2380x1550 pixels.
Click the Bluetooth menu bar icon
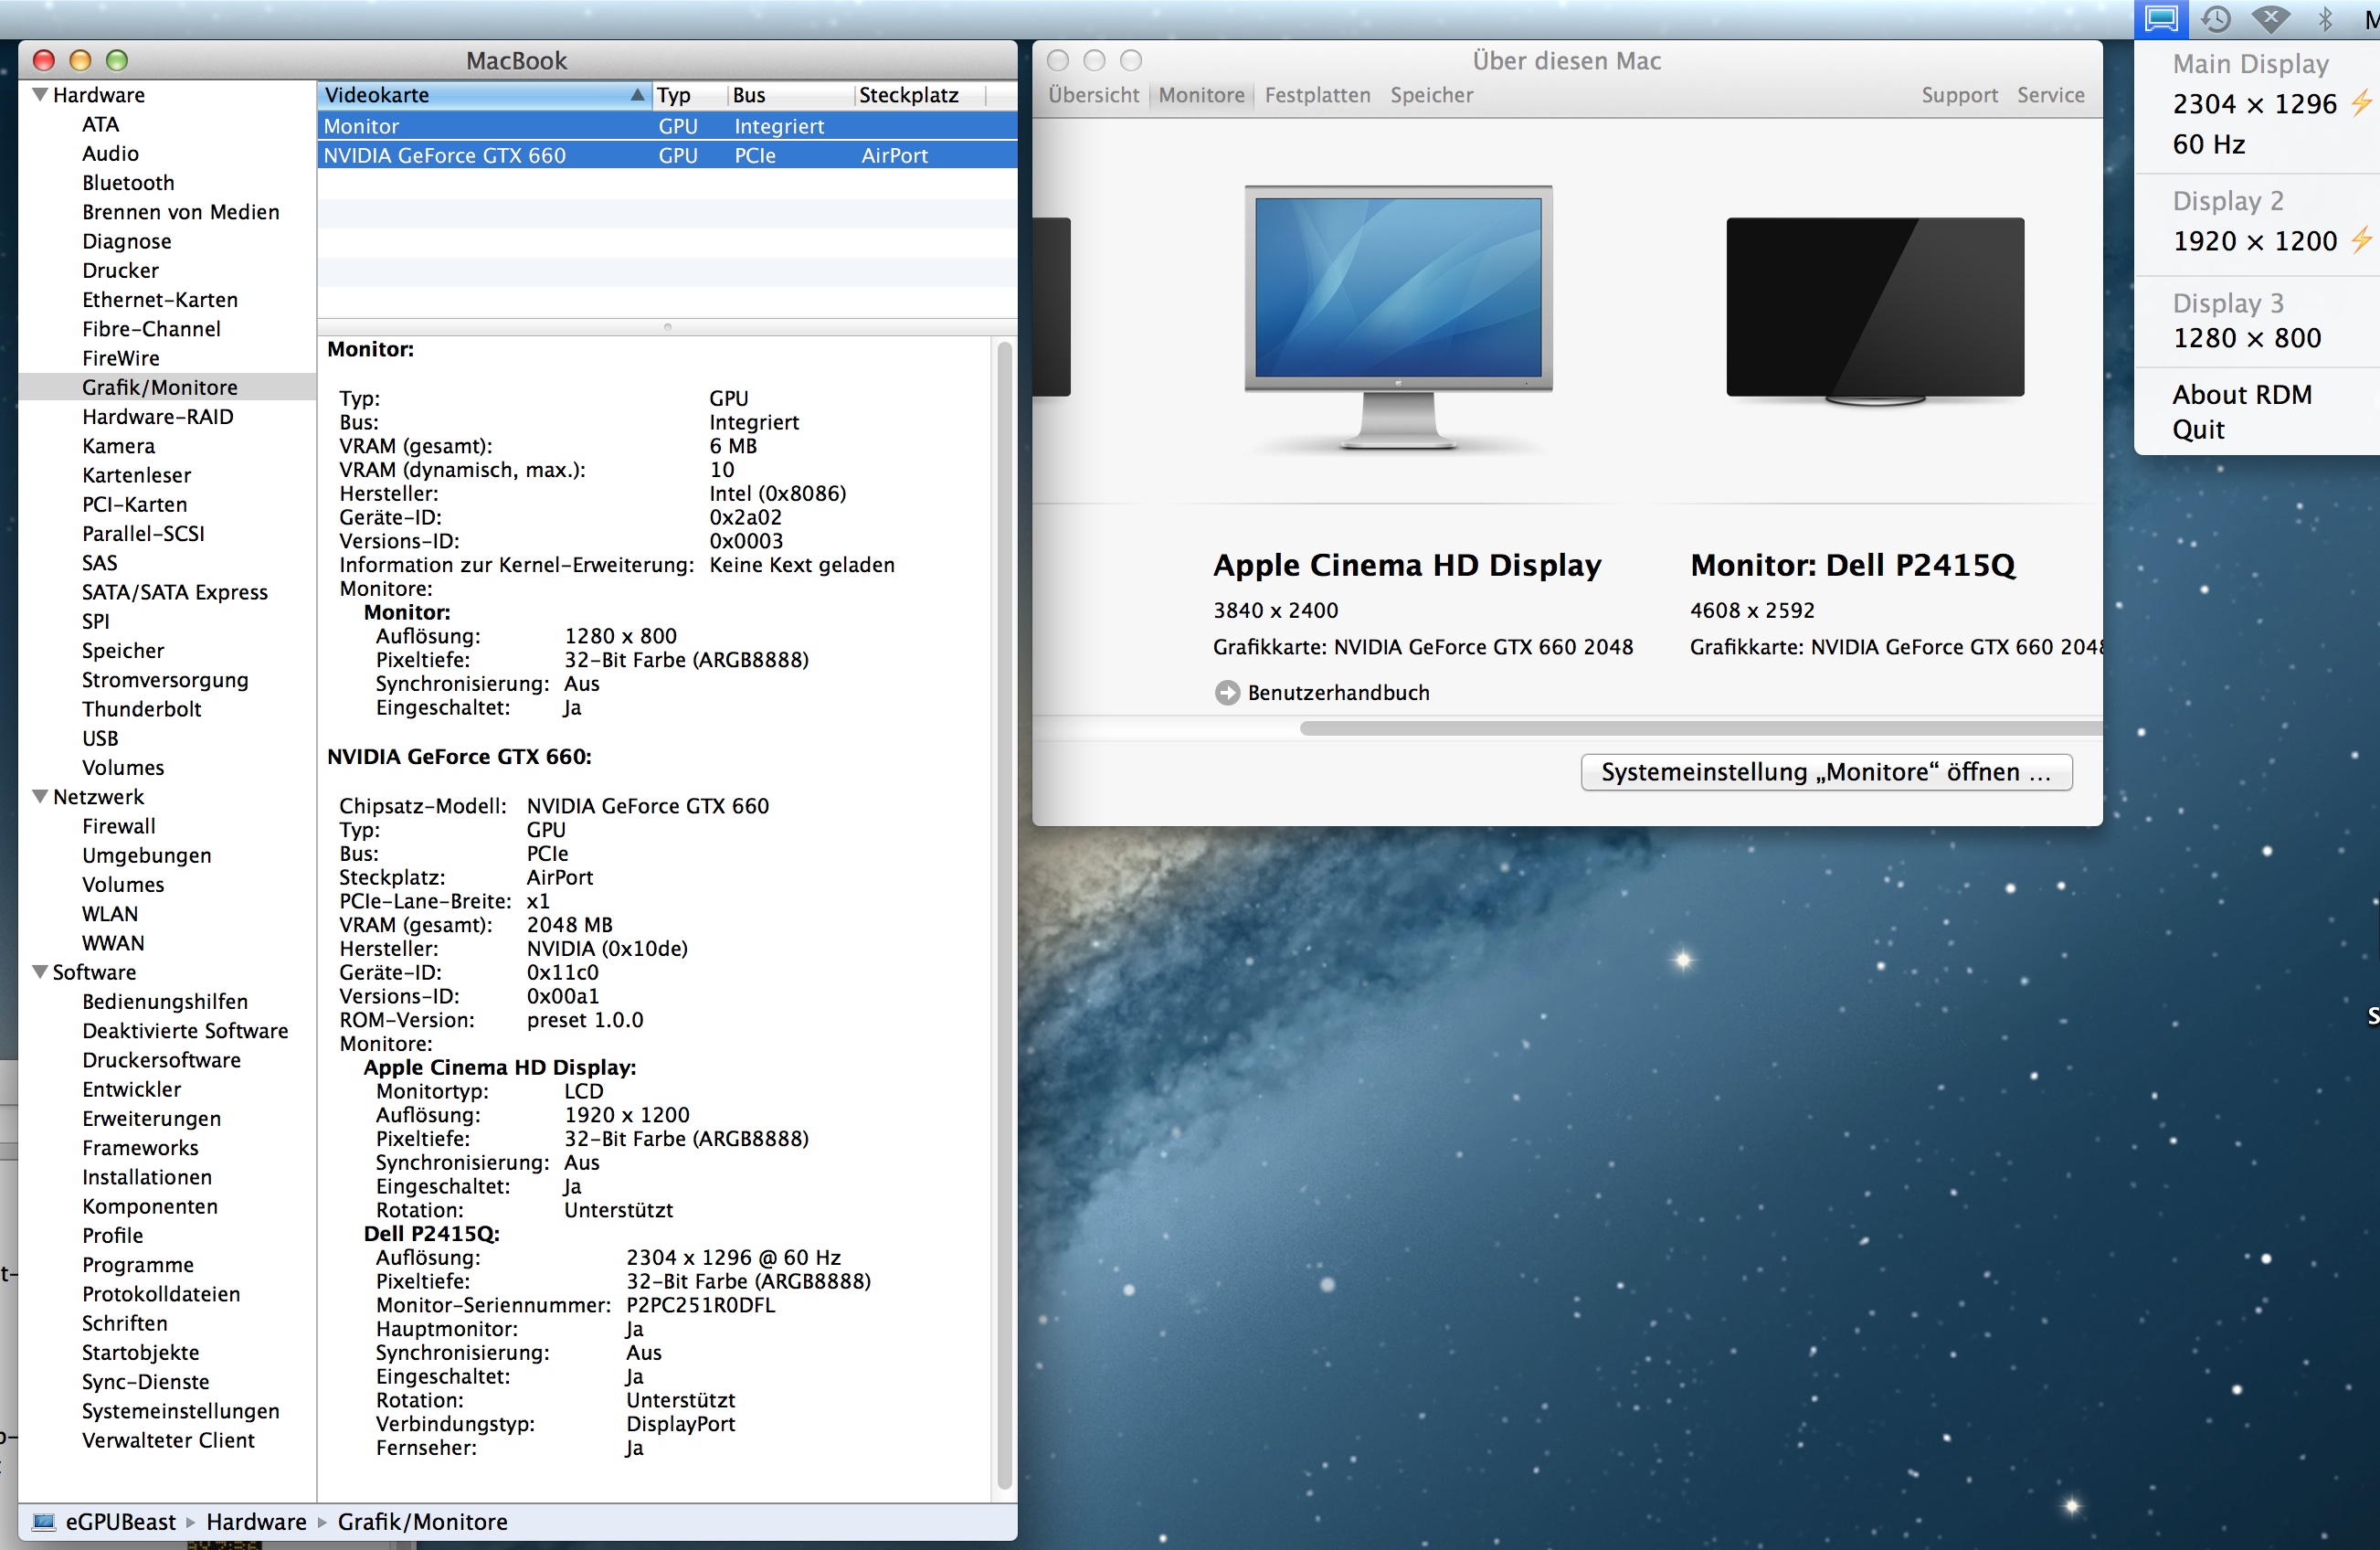coord(2325,19)
